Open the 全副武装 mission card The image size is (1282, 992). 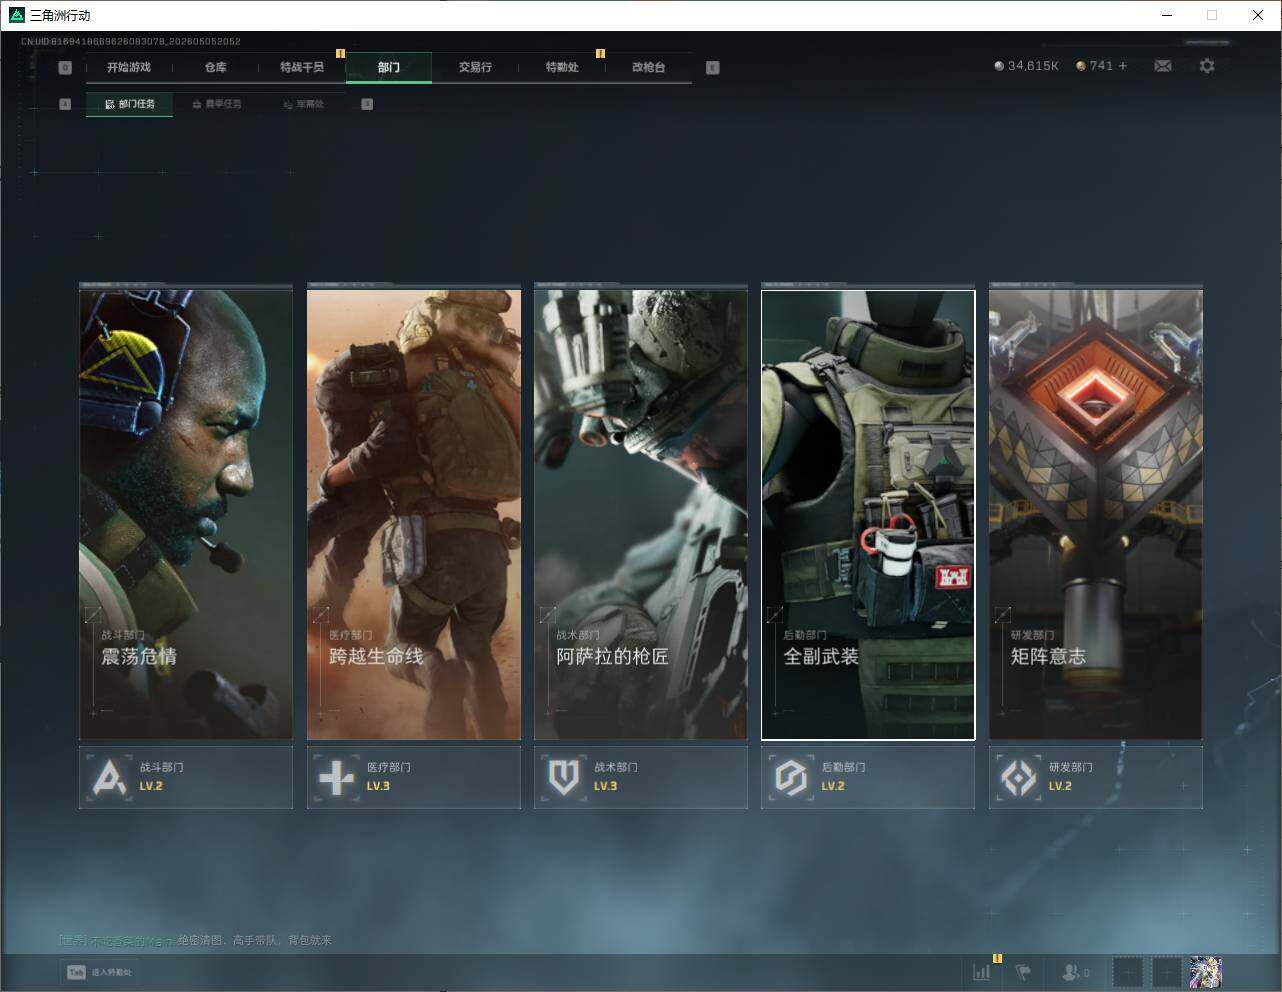pos(868,515)
